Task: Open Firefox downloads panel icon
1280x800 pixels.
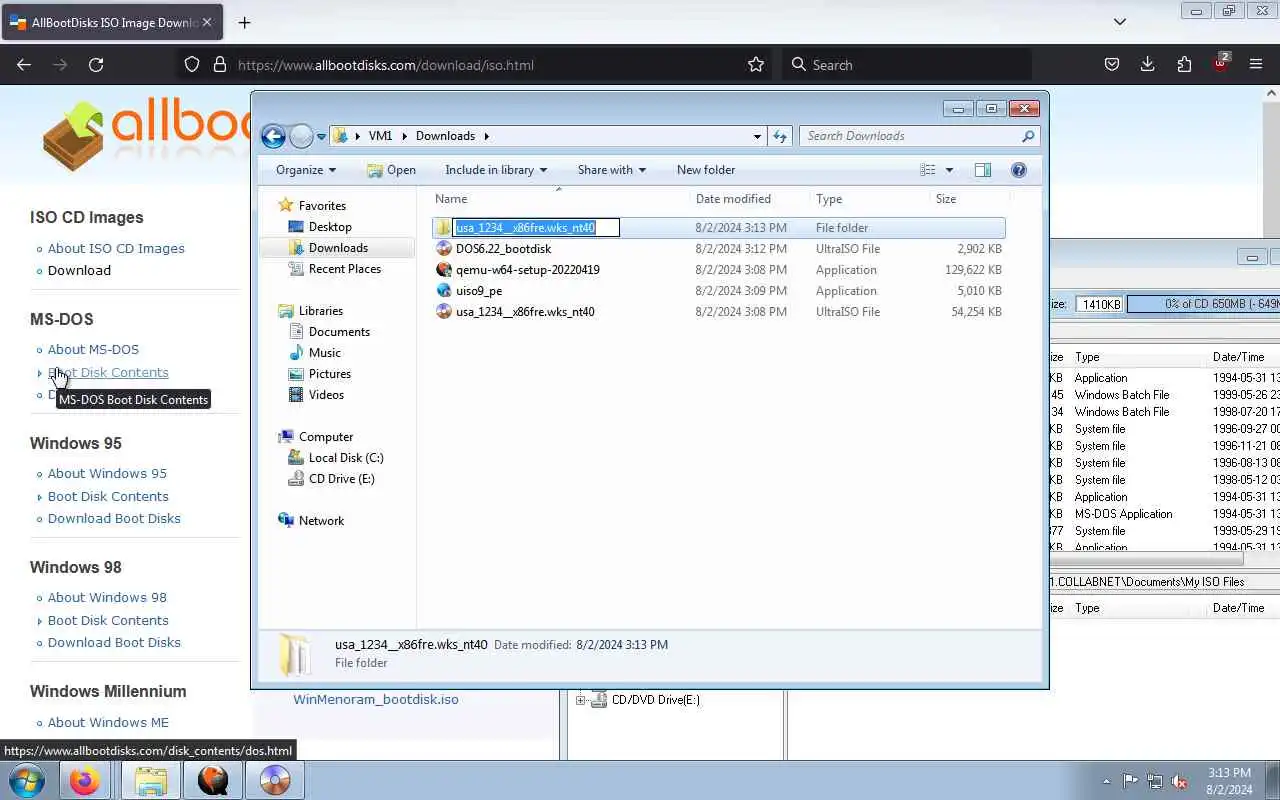Action: pos(1148,65)
